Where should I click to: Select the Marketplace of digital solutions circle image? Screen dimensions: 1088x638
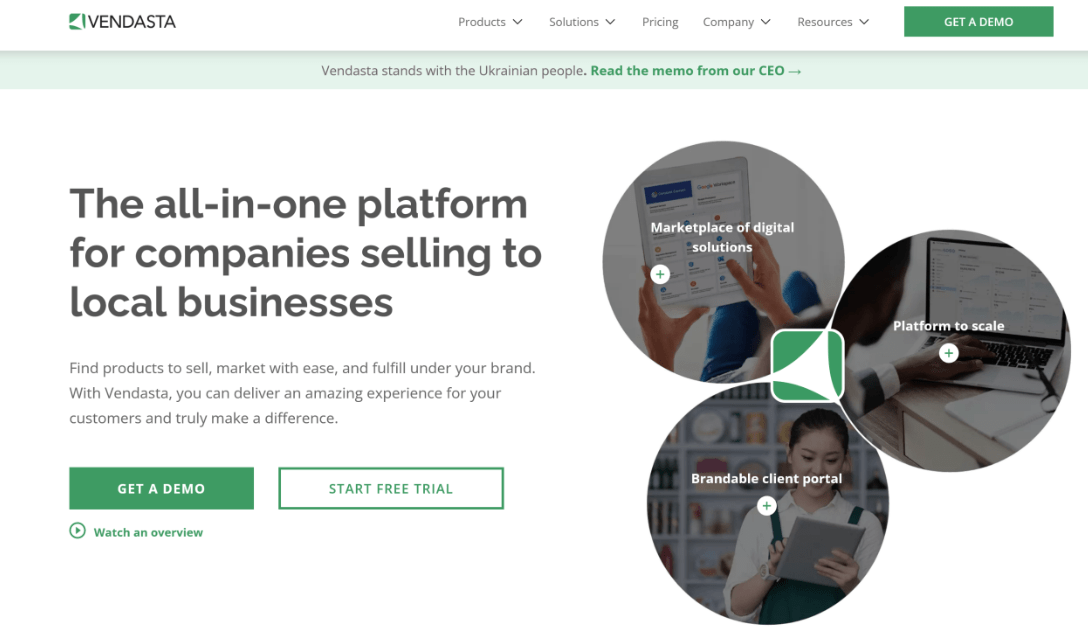pyautogui.click(x=723, y=262)
